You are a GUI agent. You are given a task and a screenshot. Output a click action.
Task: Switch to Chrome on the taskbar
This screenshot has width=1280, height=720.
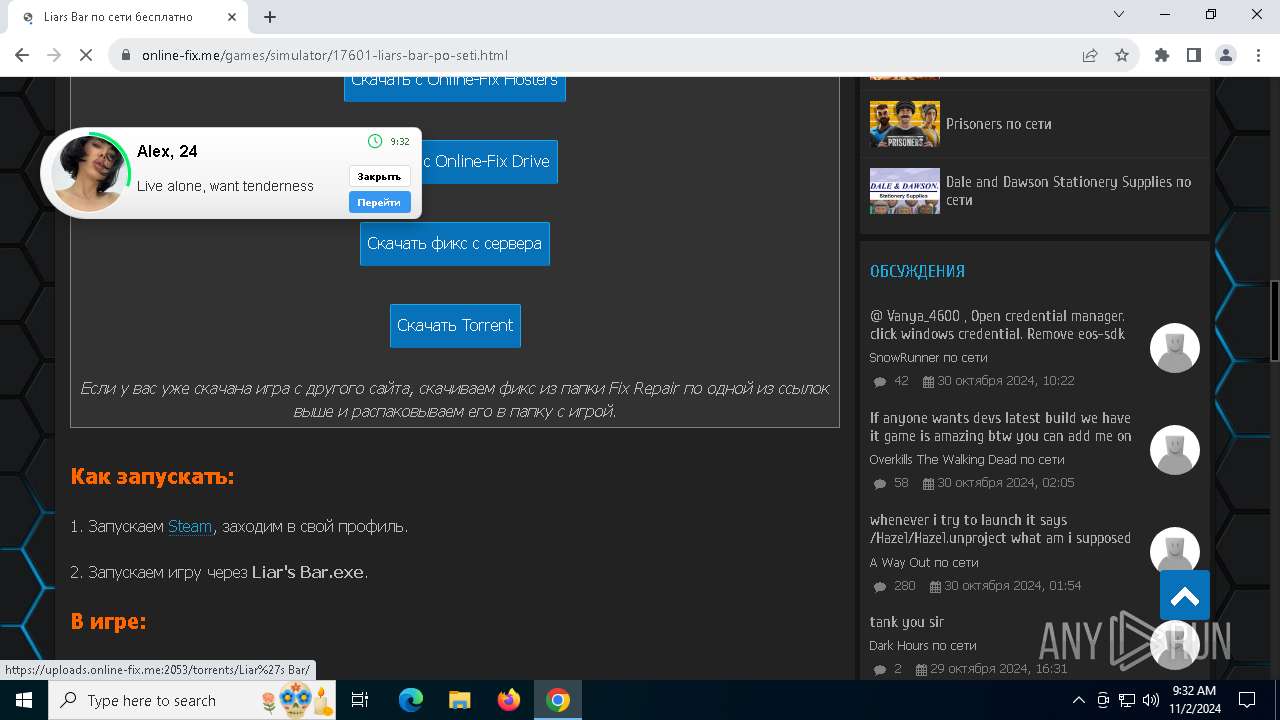click(x=558, y=700)
